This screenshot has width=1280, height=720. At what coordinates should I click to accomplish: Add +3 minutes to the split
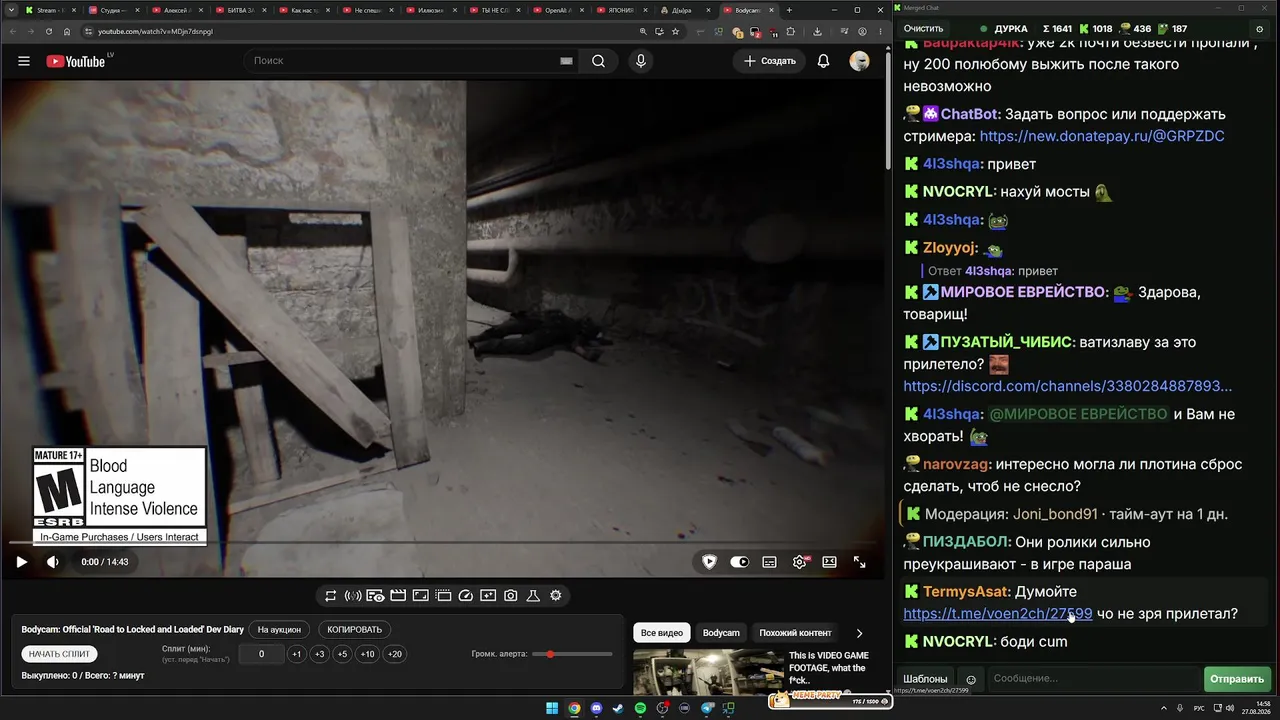319,654
